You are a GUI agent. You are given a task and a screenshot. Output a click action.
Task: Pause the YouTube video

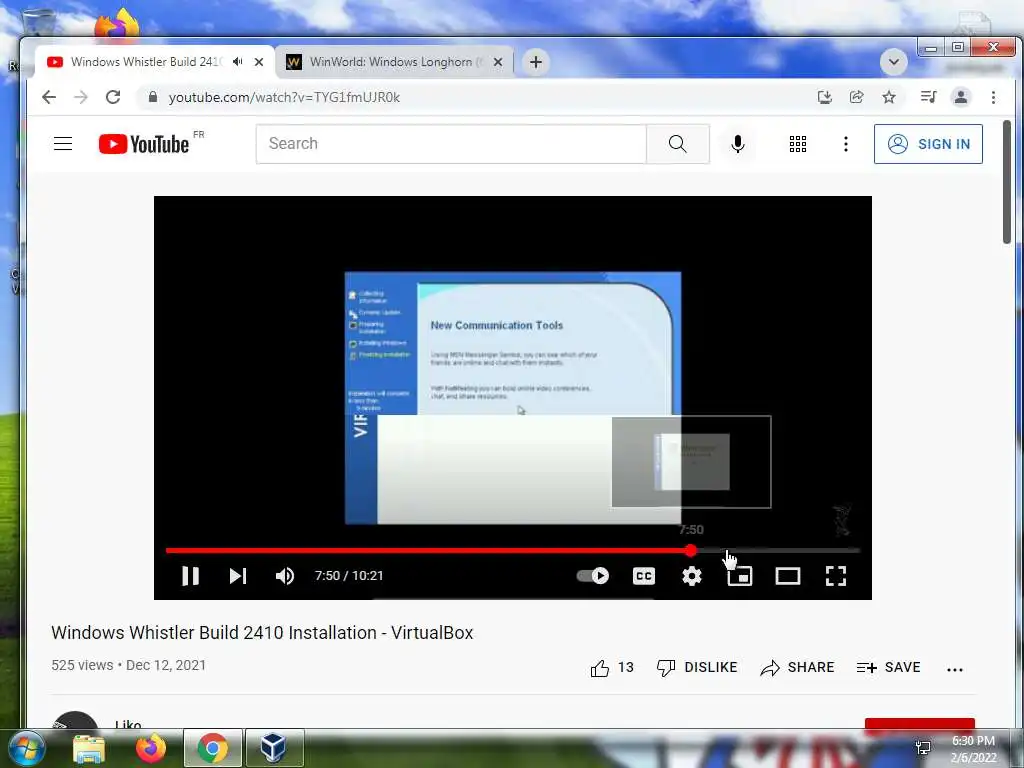190,575
